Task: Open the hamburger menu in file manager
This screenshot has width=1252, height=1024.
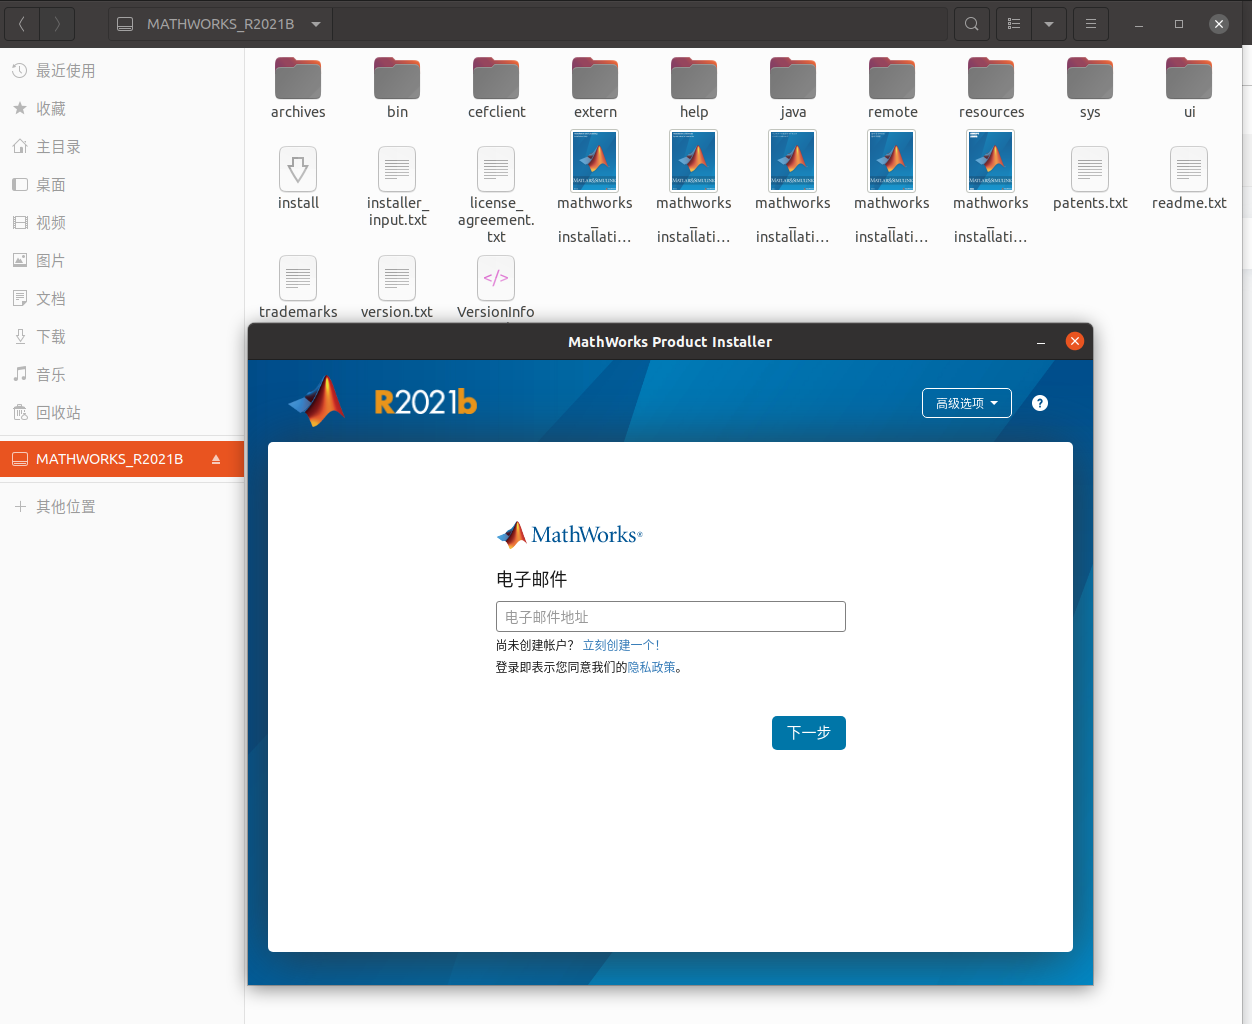Action: coord(1091,24)
